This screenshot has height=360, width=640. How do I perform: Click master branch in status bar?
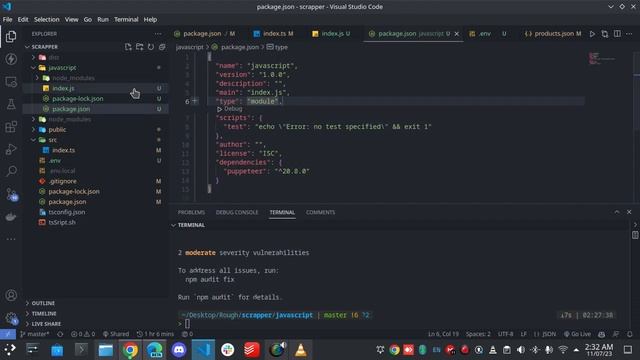pyautogui.click(x=35, y=334)
